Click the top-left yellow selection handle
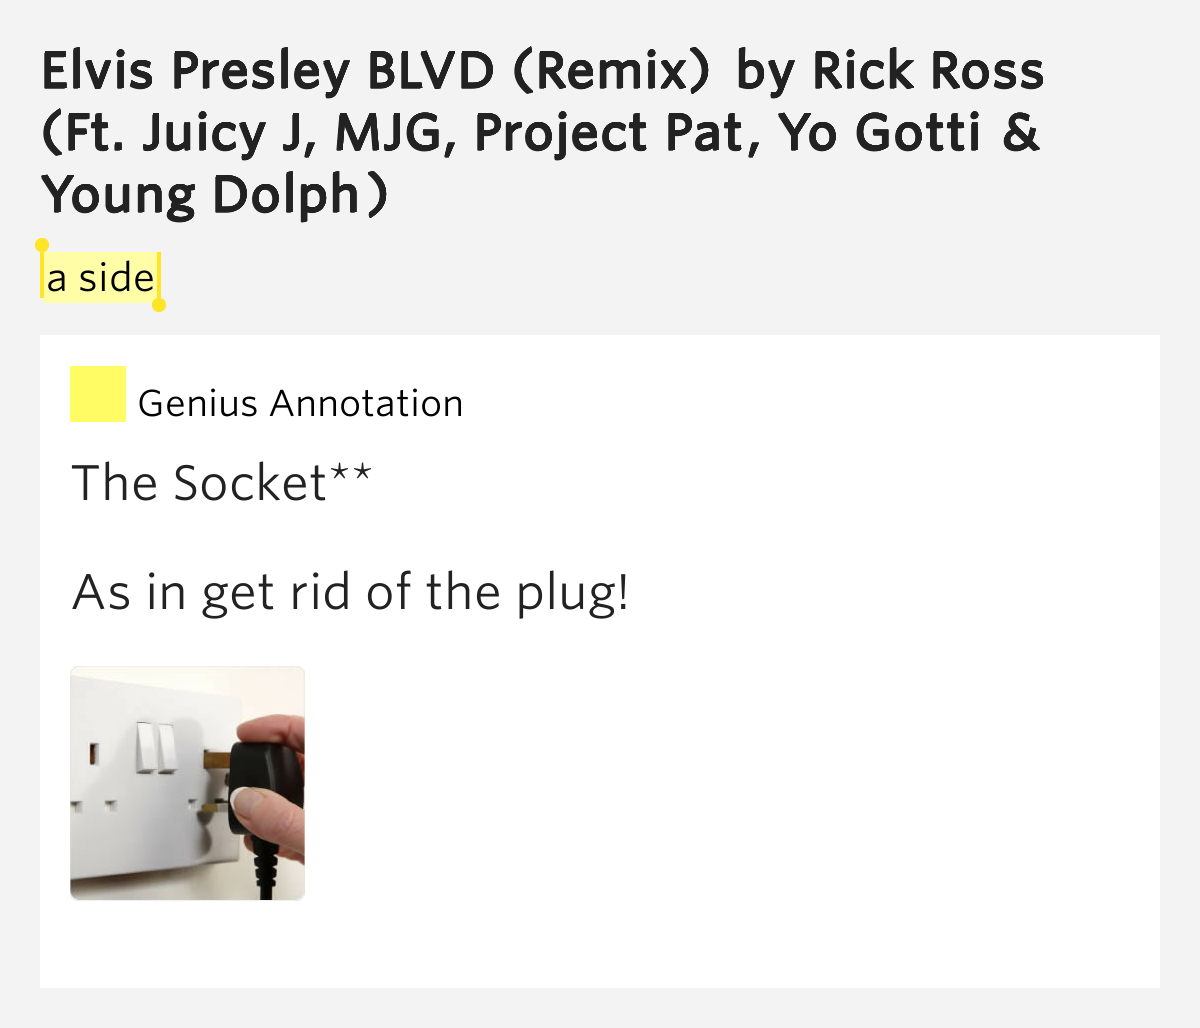The width and height of the screenshot is (1200, 1028). point(42,245)
